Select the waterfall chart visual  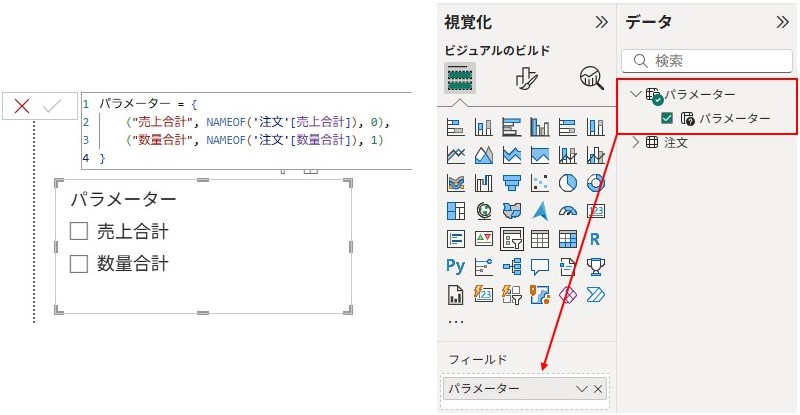click(484, 183)
